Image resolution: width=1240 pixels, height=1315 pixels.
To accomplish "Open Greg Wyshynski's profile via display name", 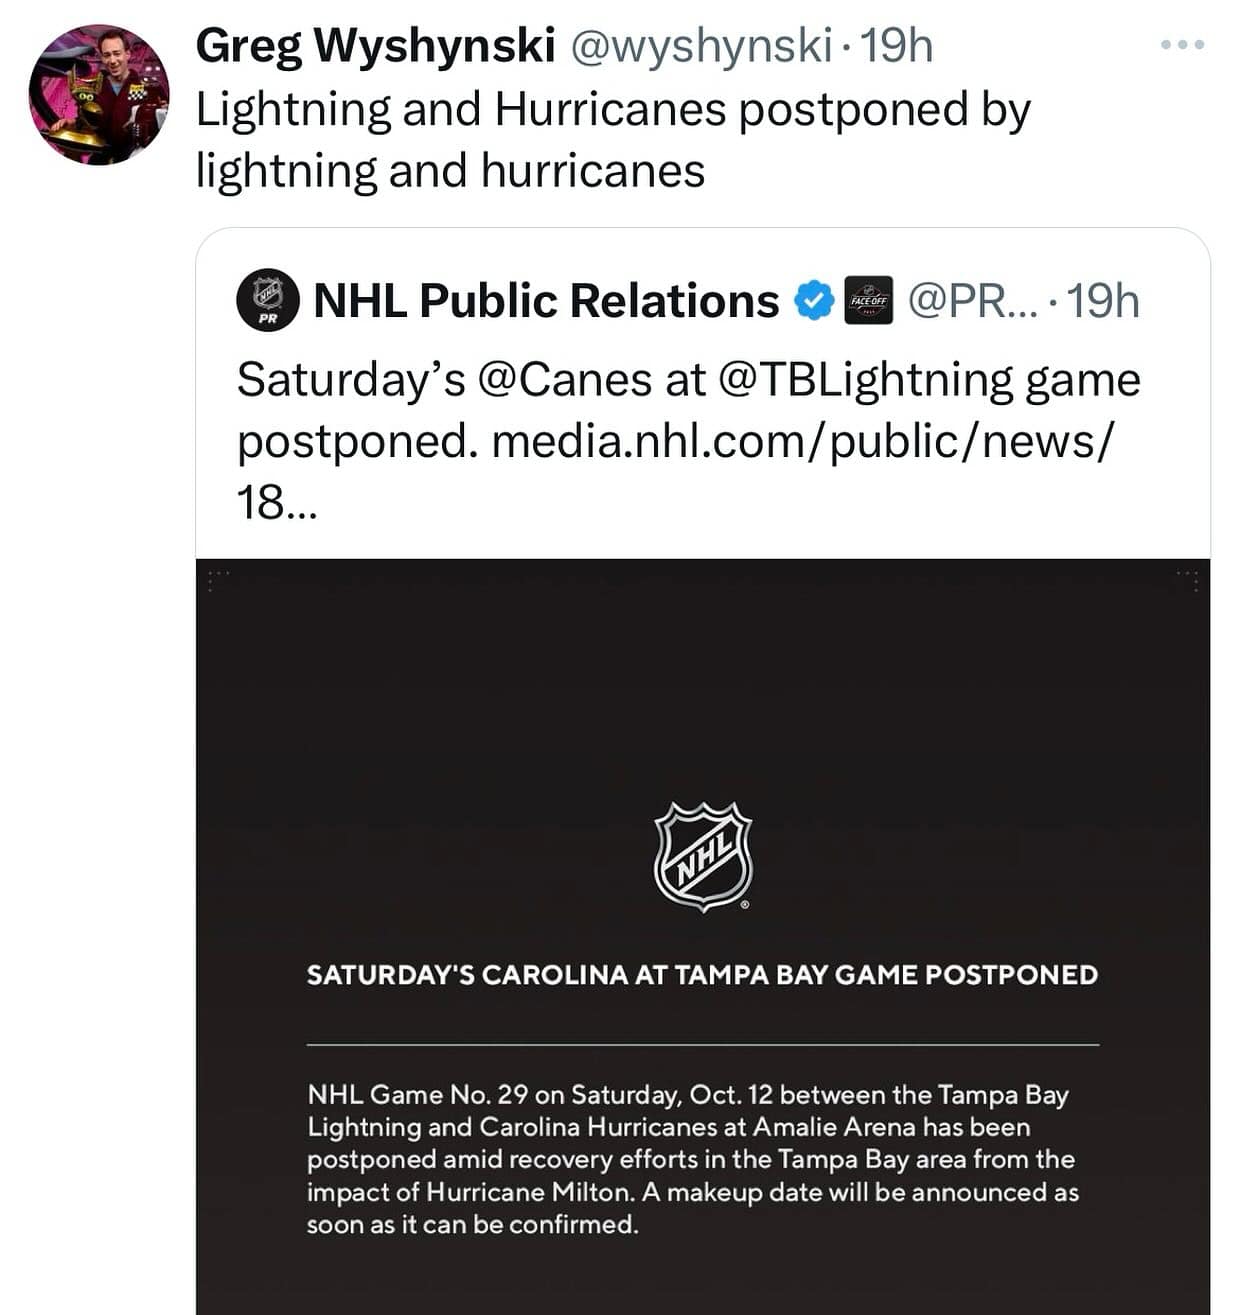I will 375,46.
